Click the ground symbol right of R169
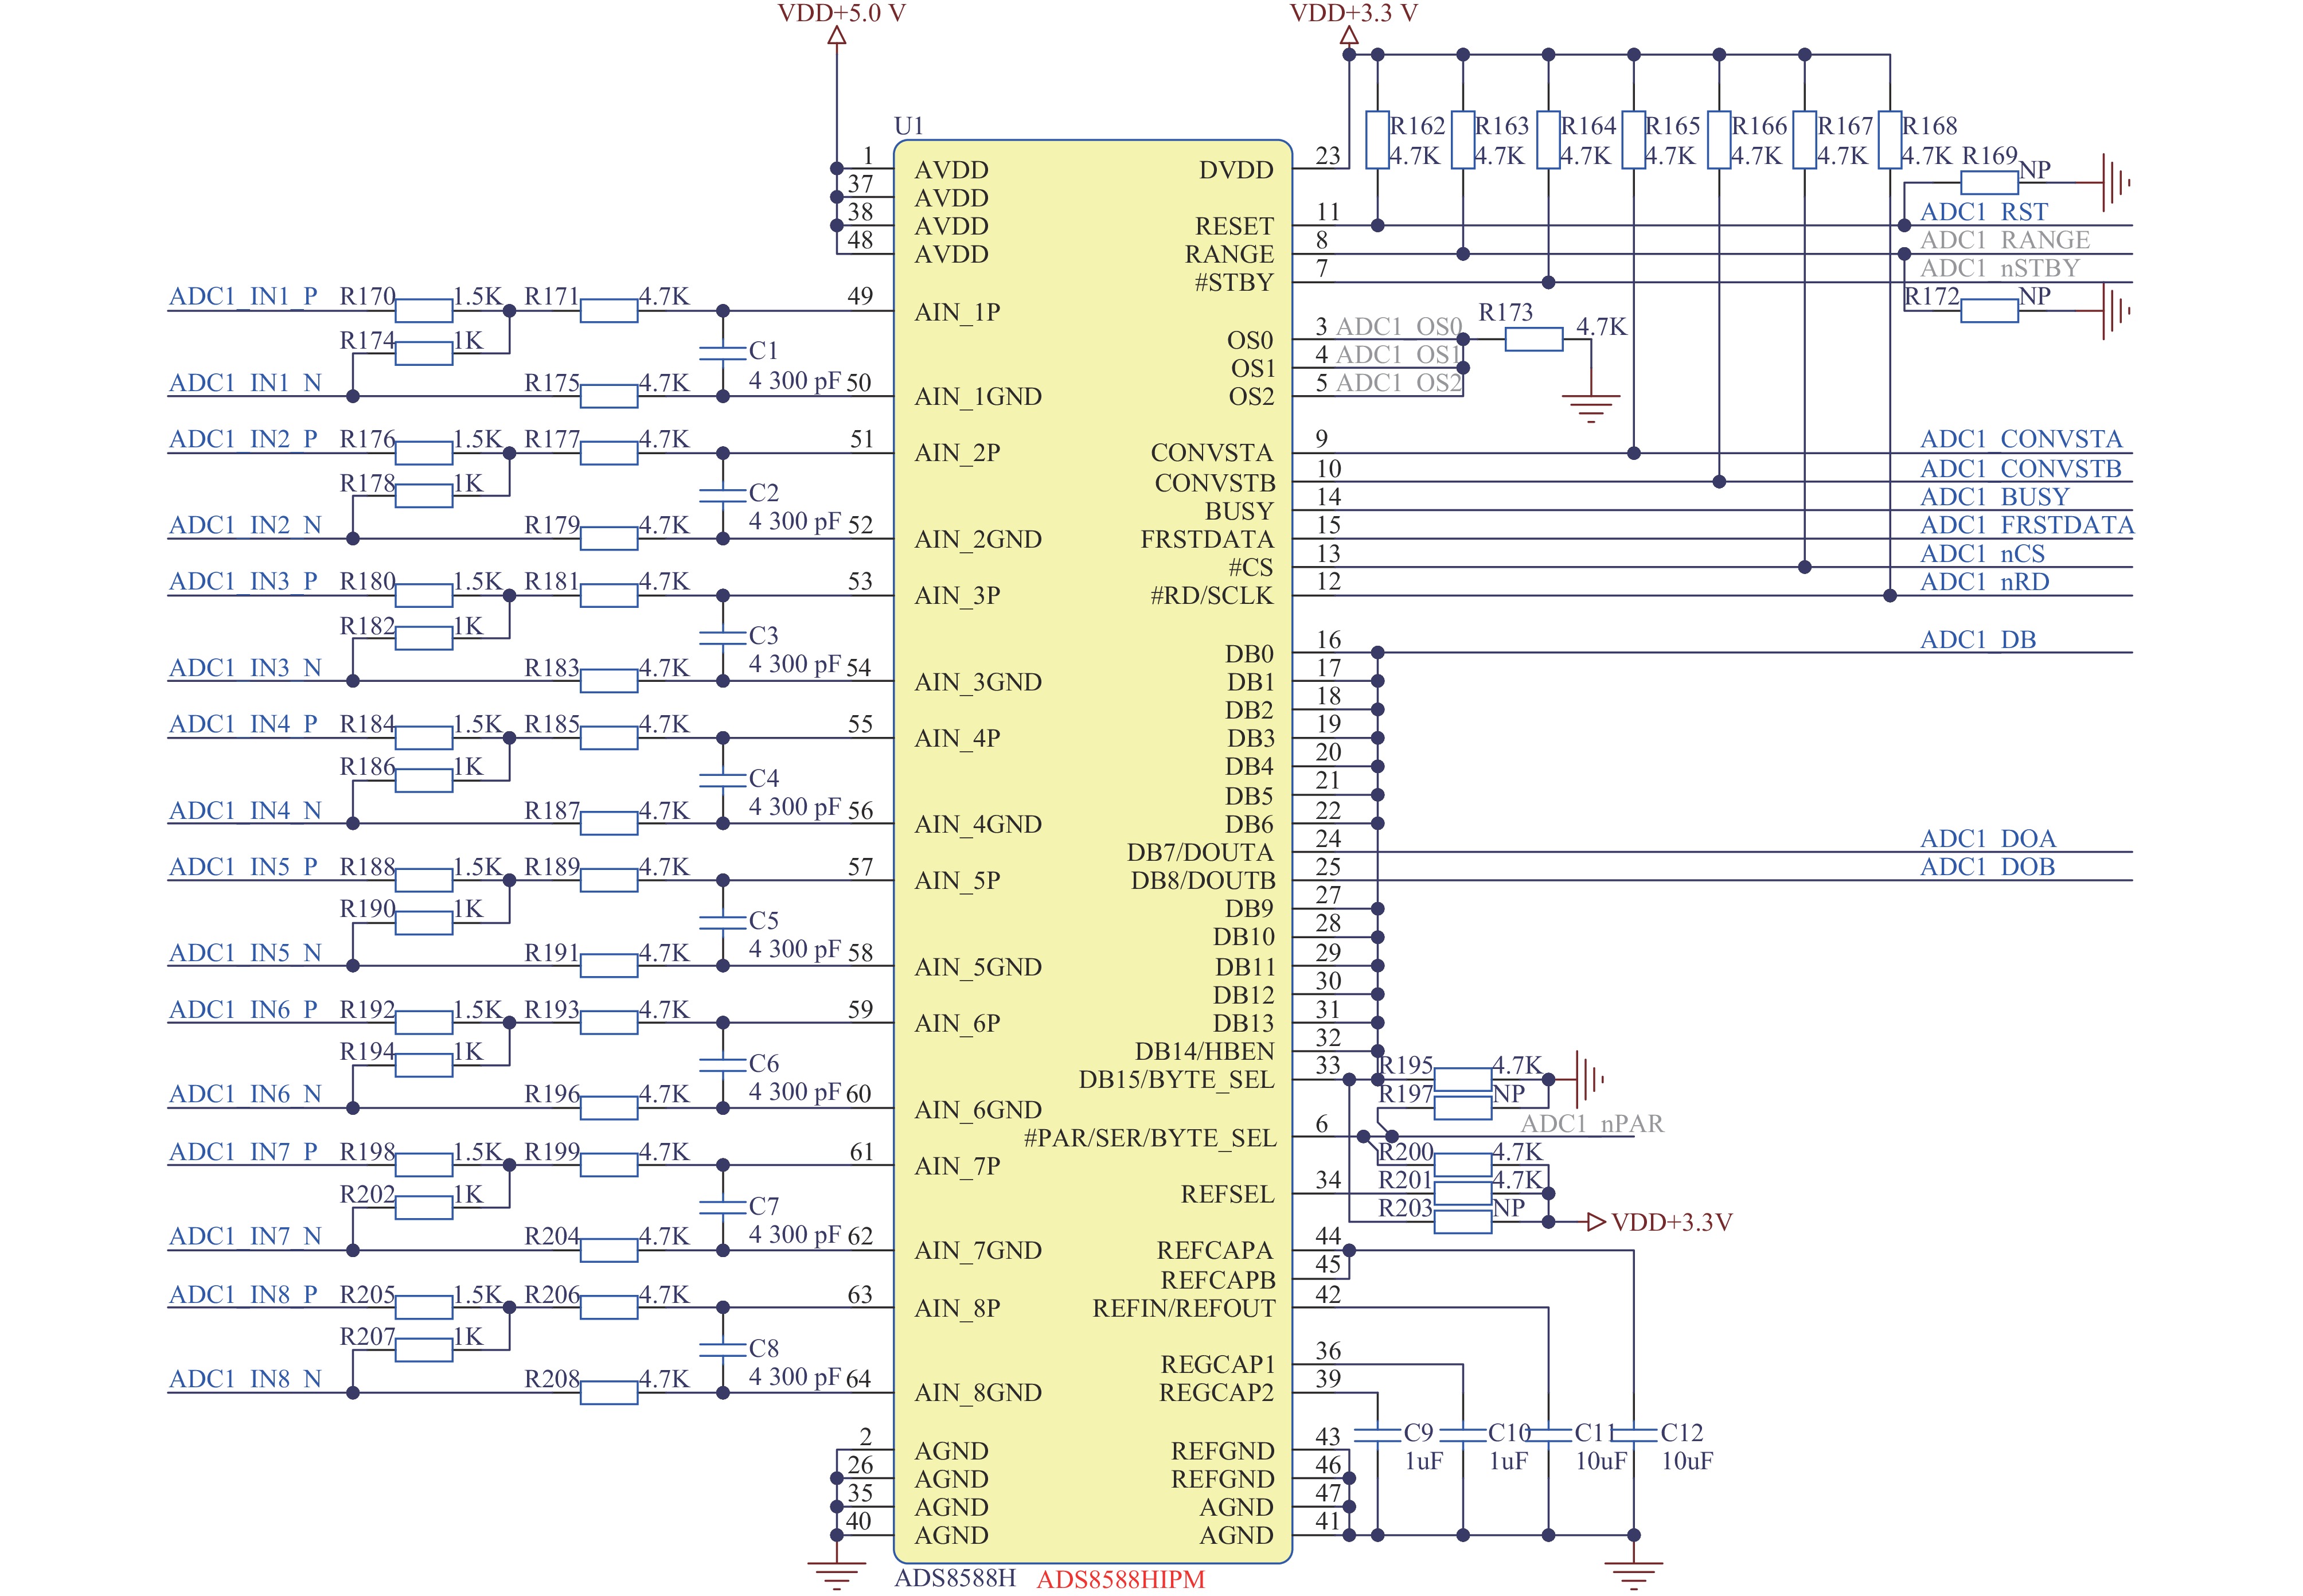This screenshot has height=1596, width=2303. tap(2114, 182)
